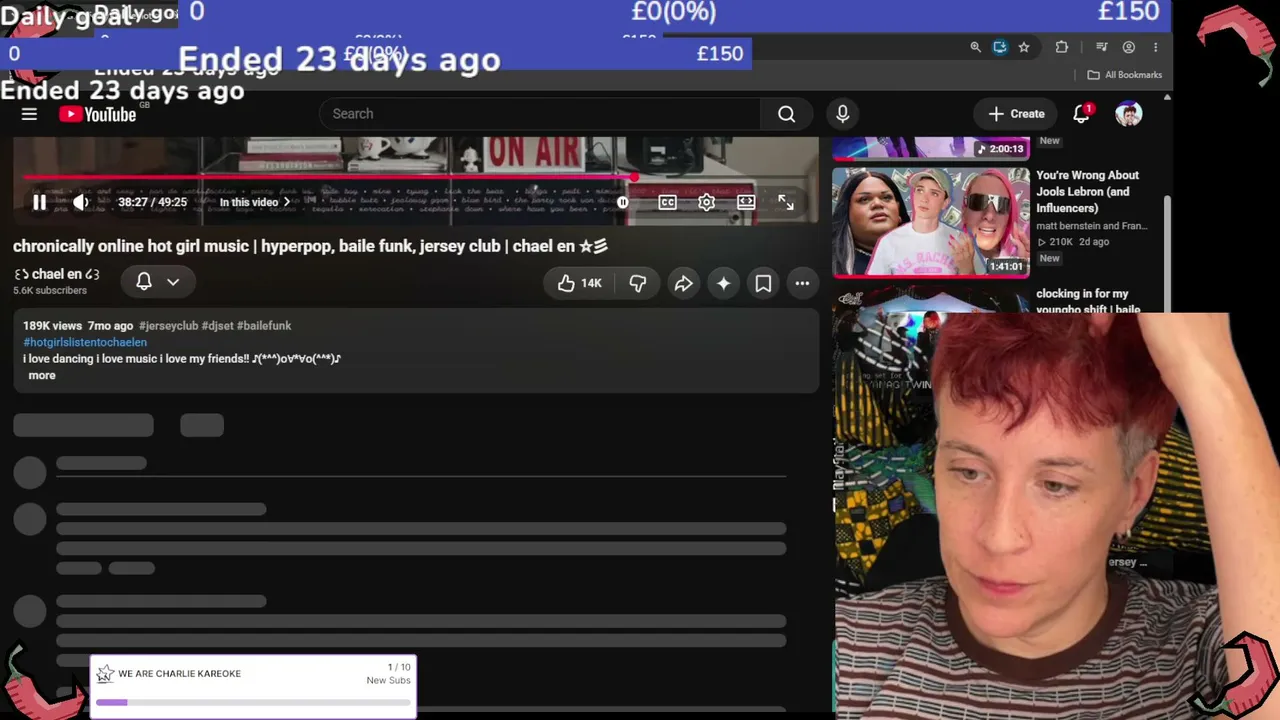
Task: Toggle autoplay switch in player
Action: coord(623,202)
